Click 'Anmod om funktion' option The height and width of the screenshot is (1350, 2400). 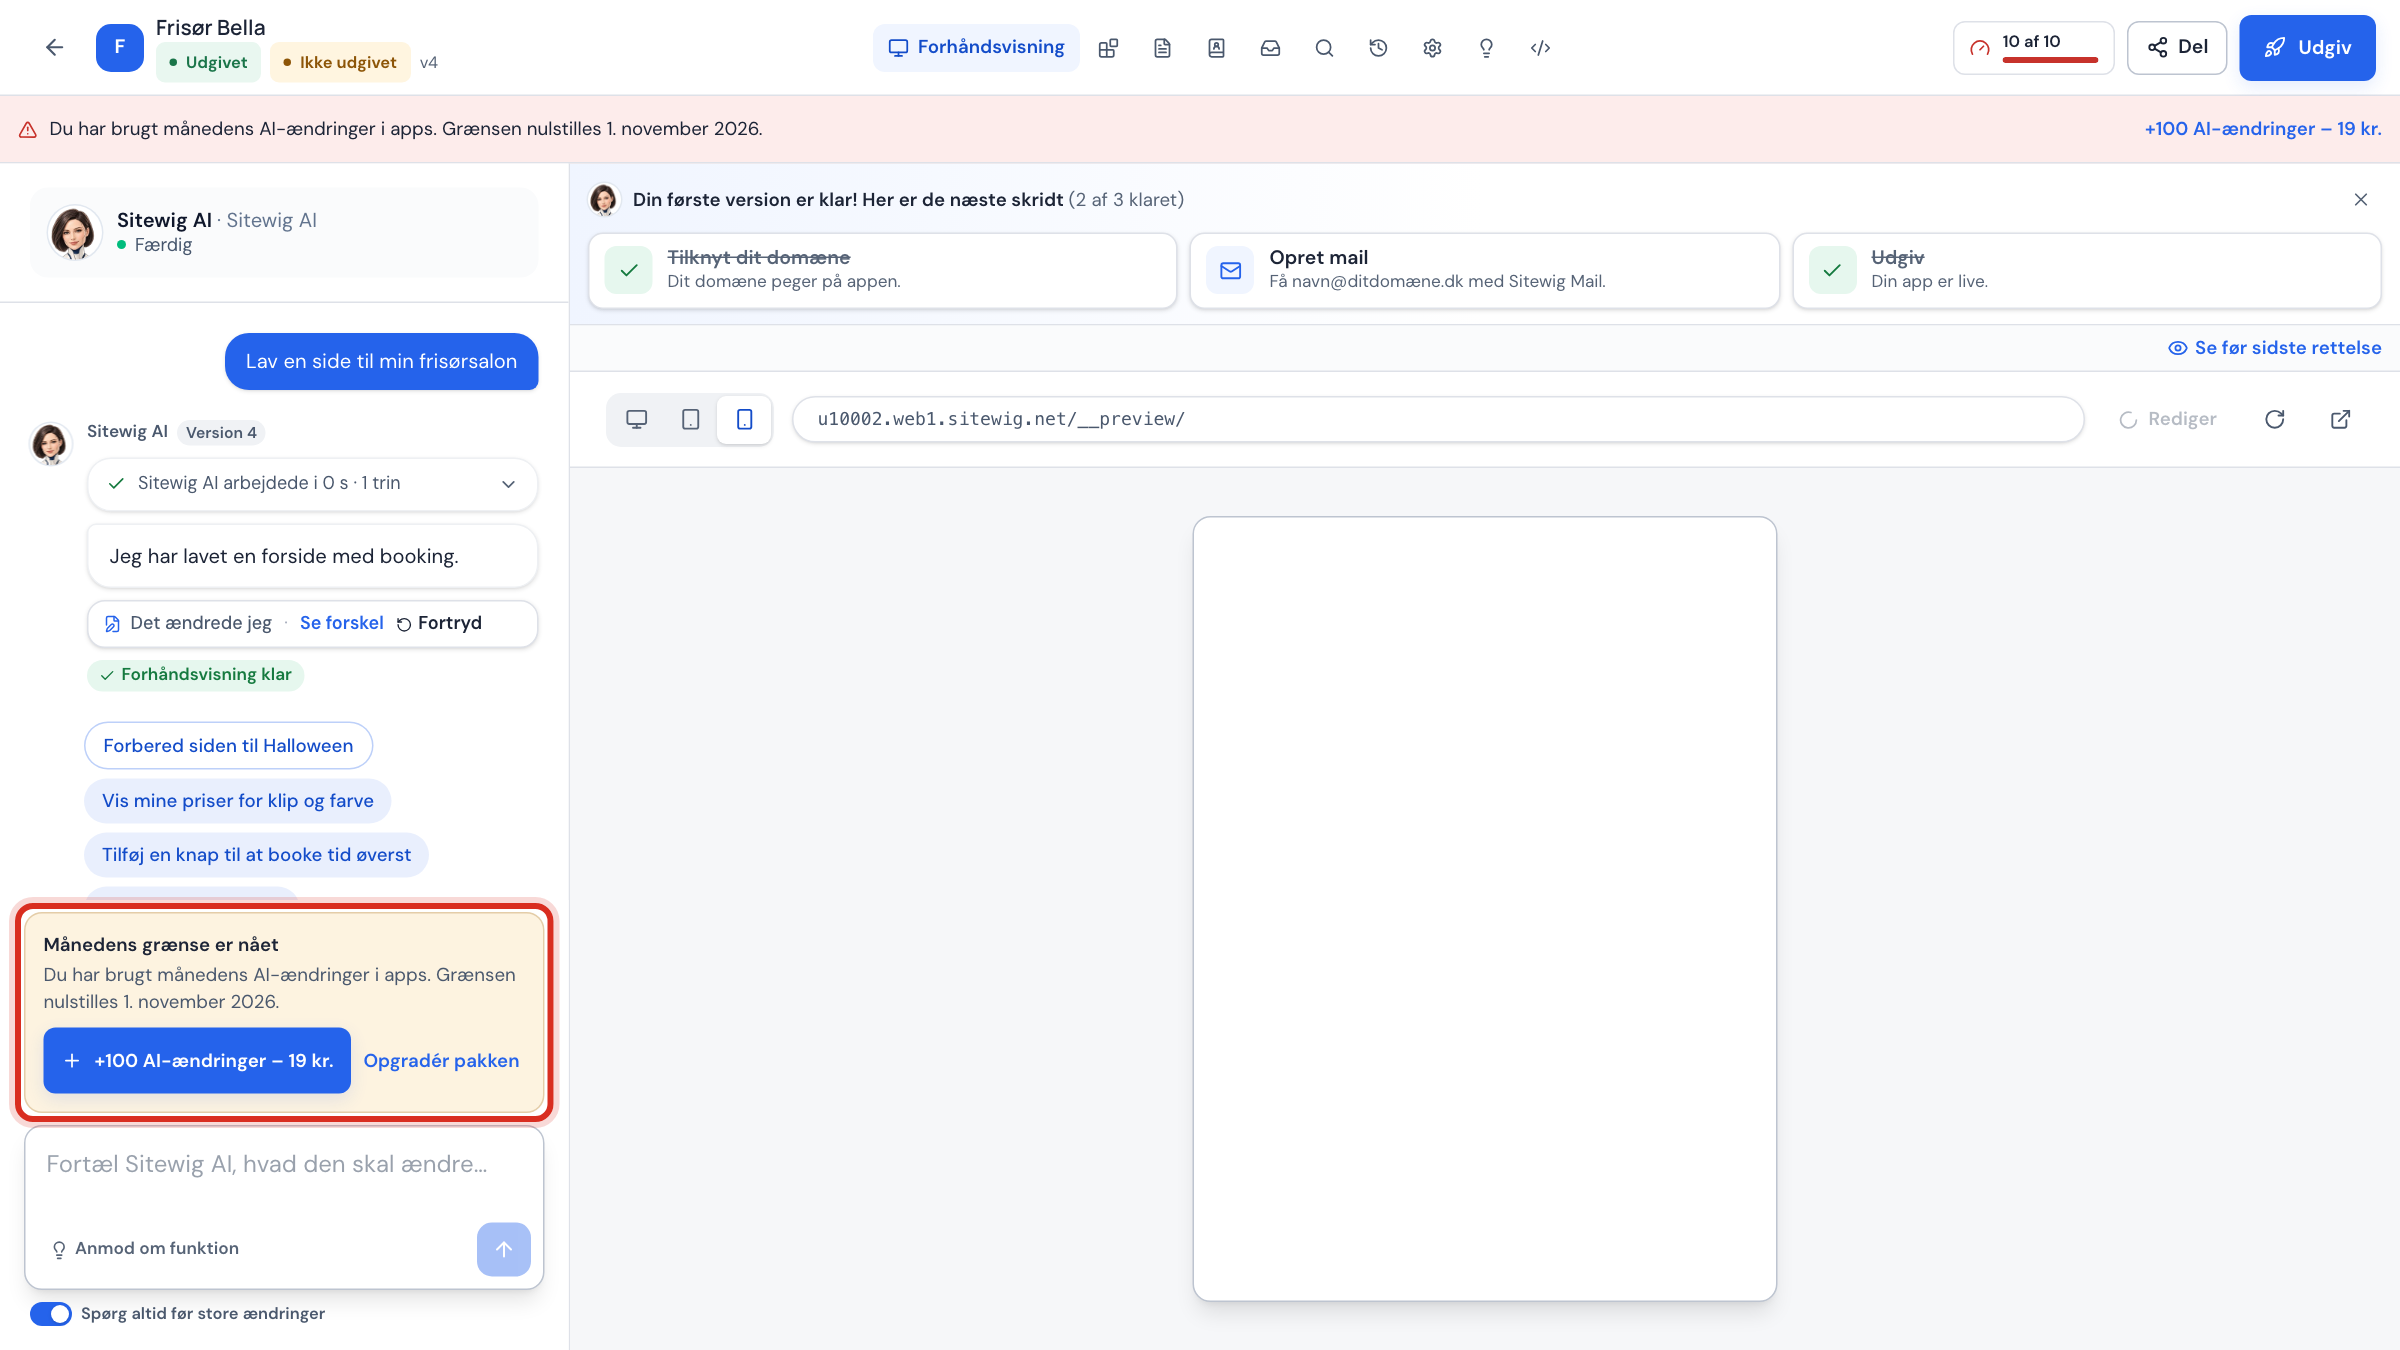pyautogui.click(x=145, y=1249)
